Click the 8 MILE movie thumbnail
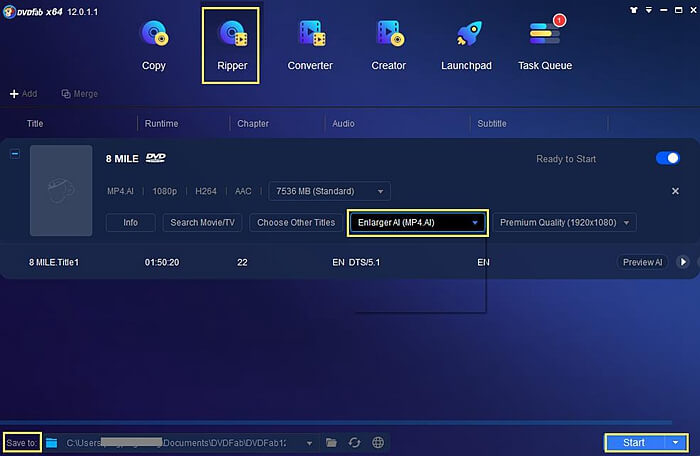This screenshot has width=700, height=456. (x=61, y=191)
